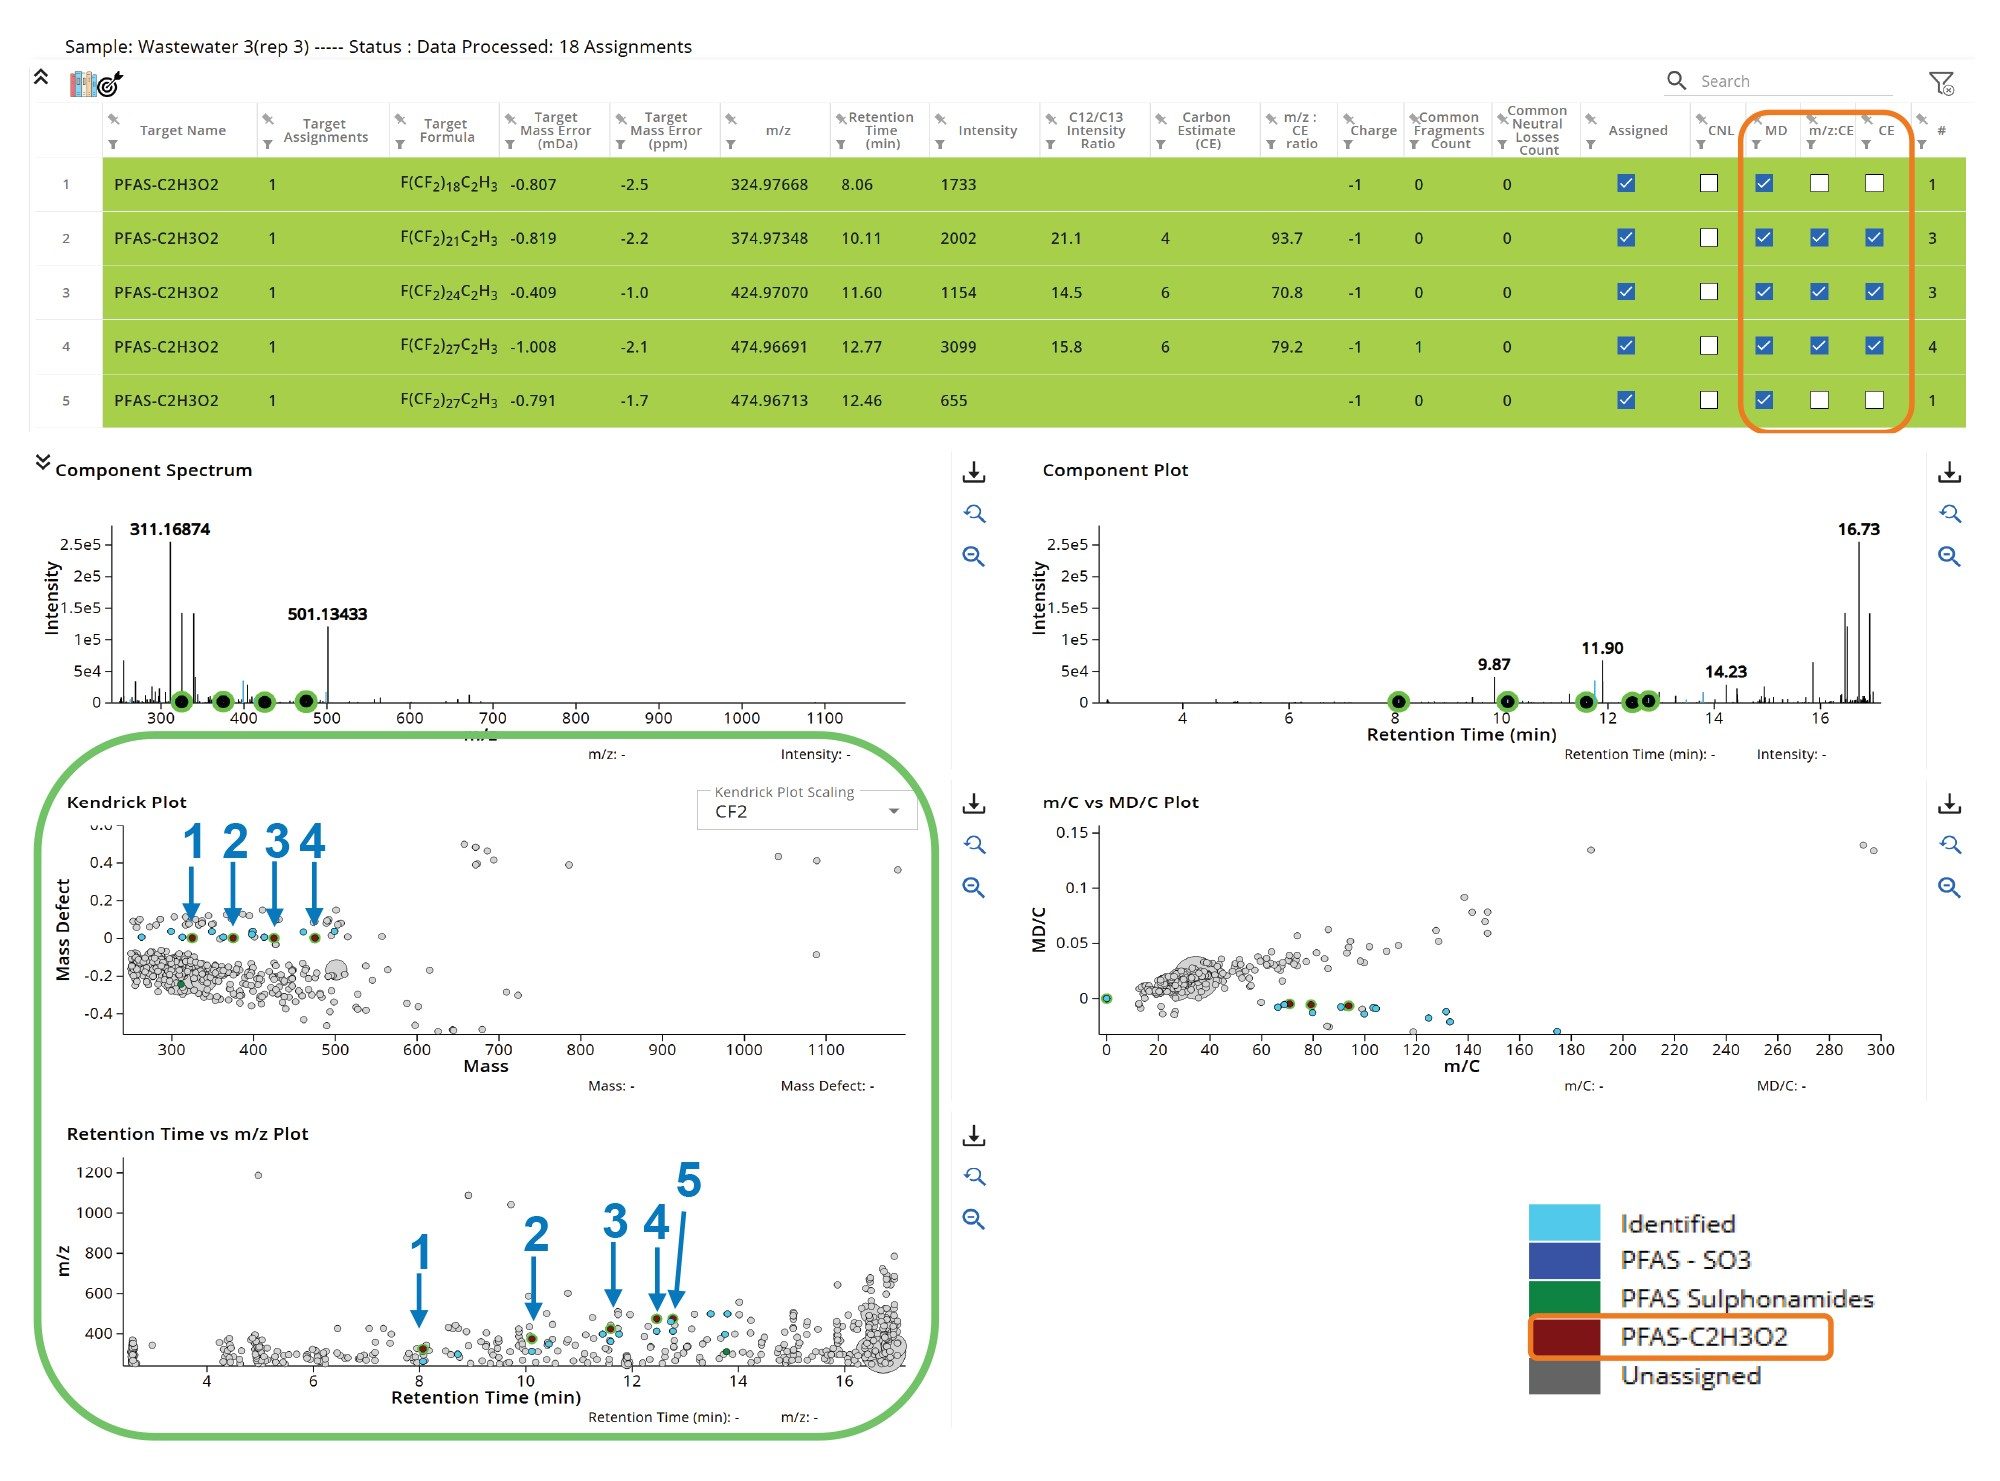Sort by the Target Mass Error (ppm) header

tap(666, 130)
